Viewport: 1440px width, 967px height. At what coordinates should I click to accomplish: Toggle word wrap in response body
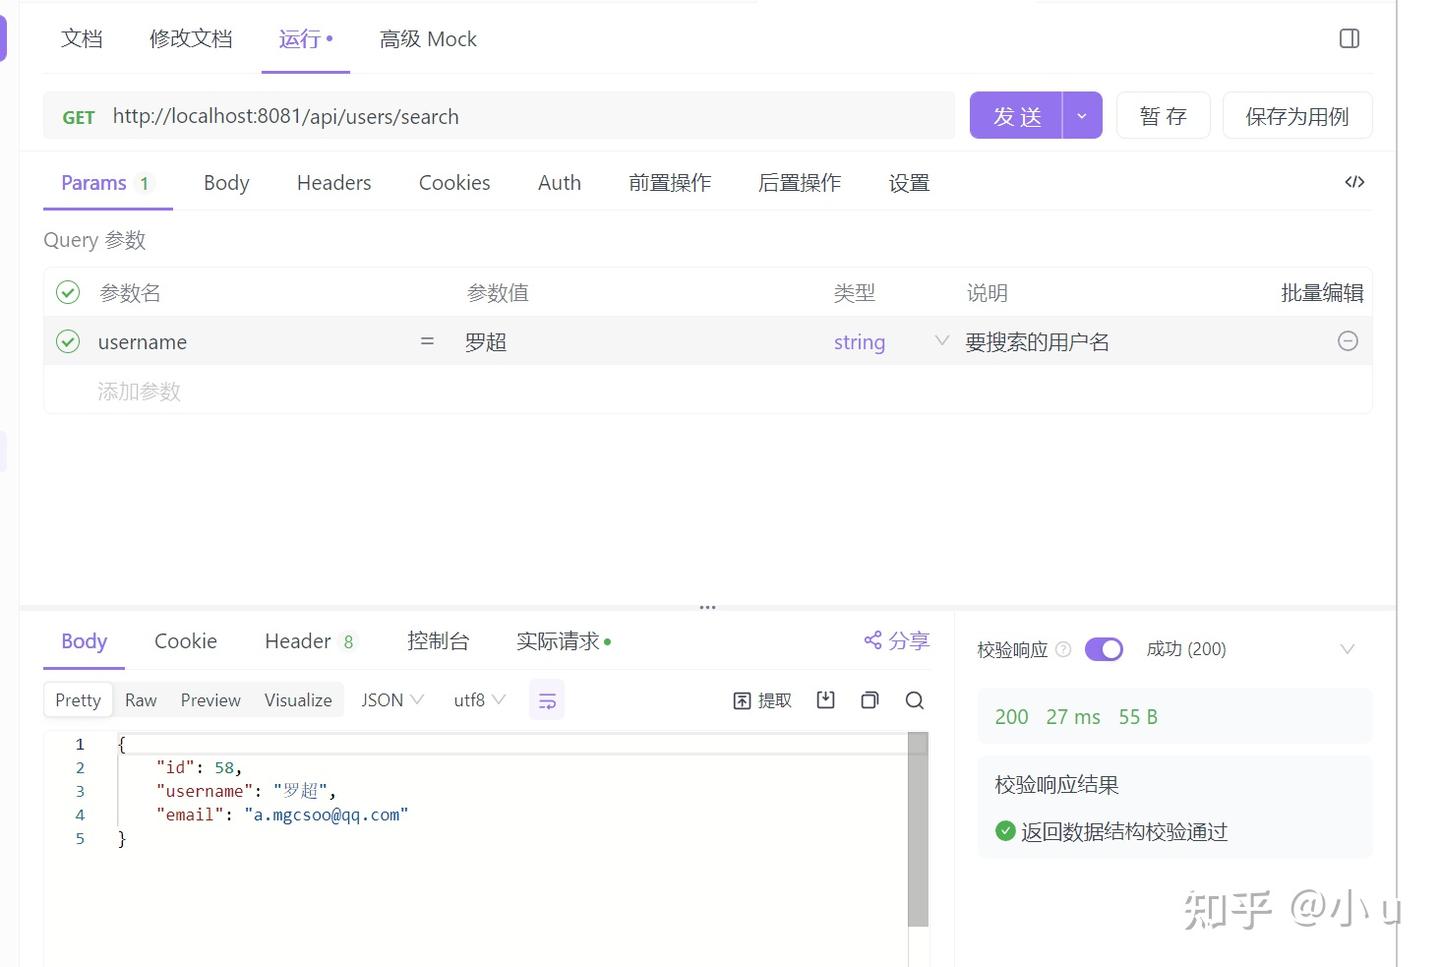[547, 700]
